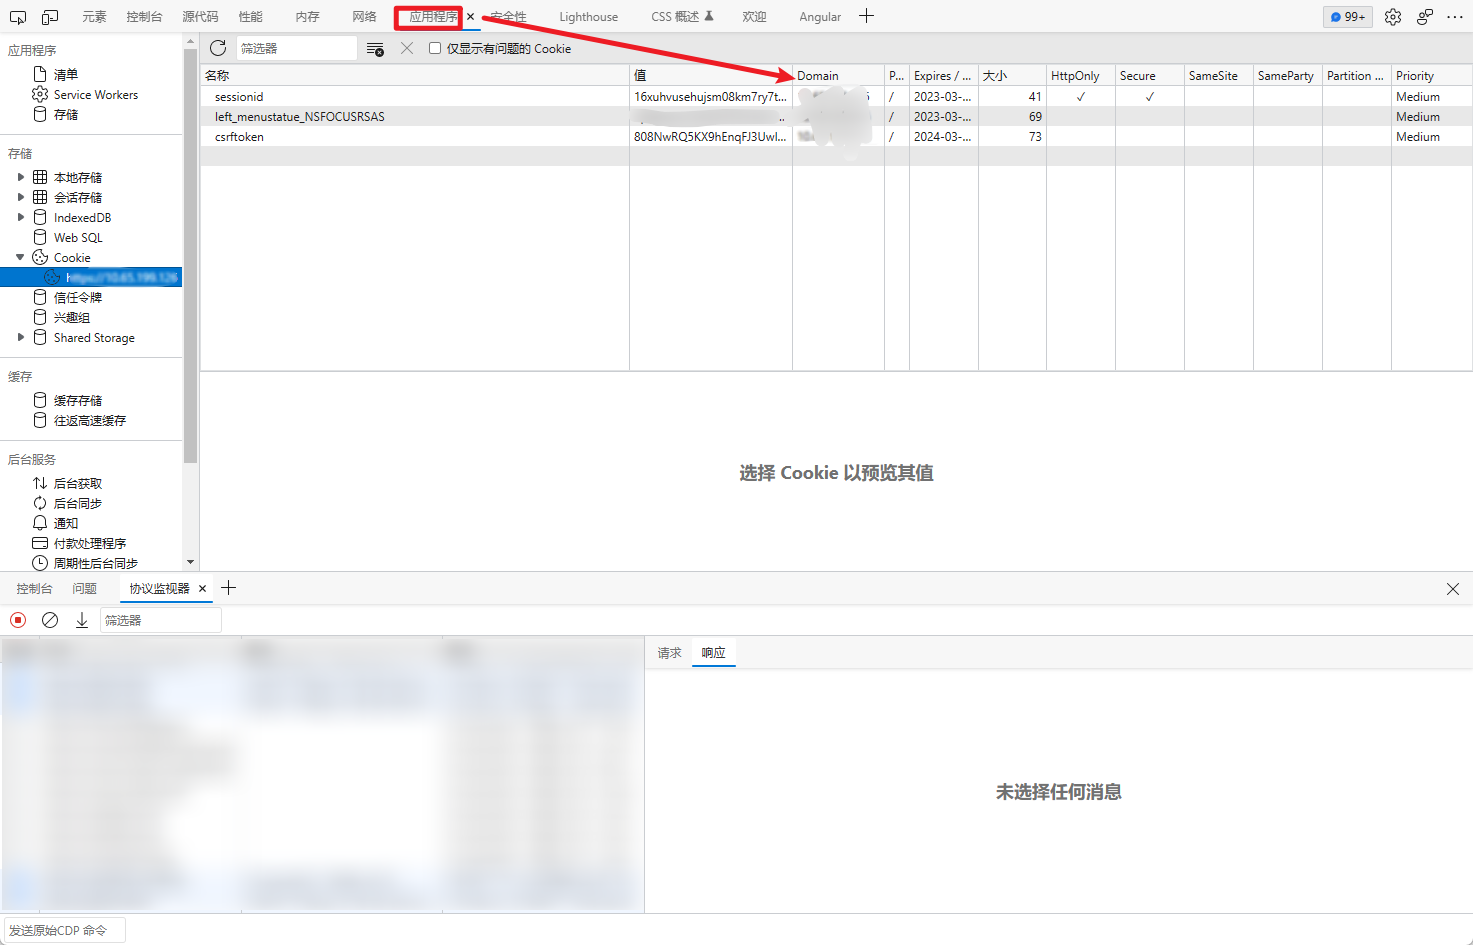Collapse the Cookie tree node
The image size is (1473, 945).
point(21,257)
